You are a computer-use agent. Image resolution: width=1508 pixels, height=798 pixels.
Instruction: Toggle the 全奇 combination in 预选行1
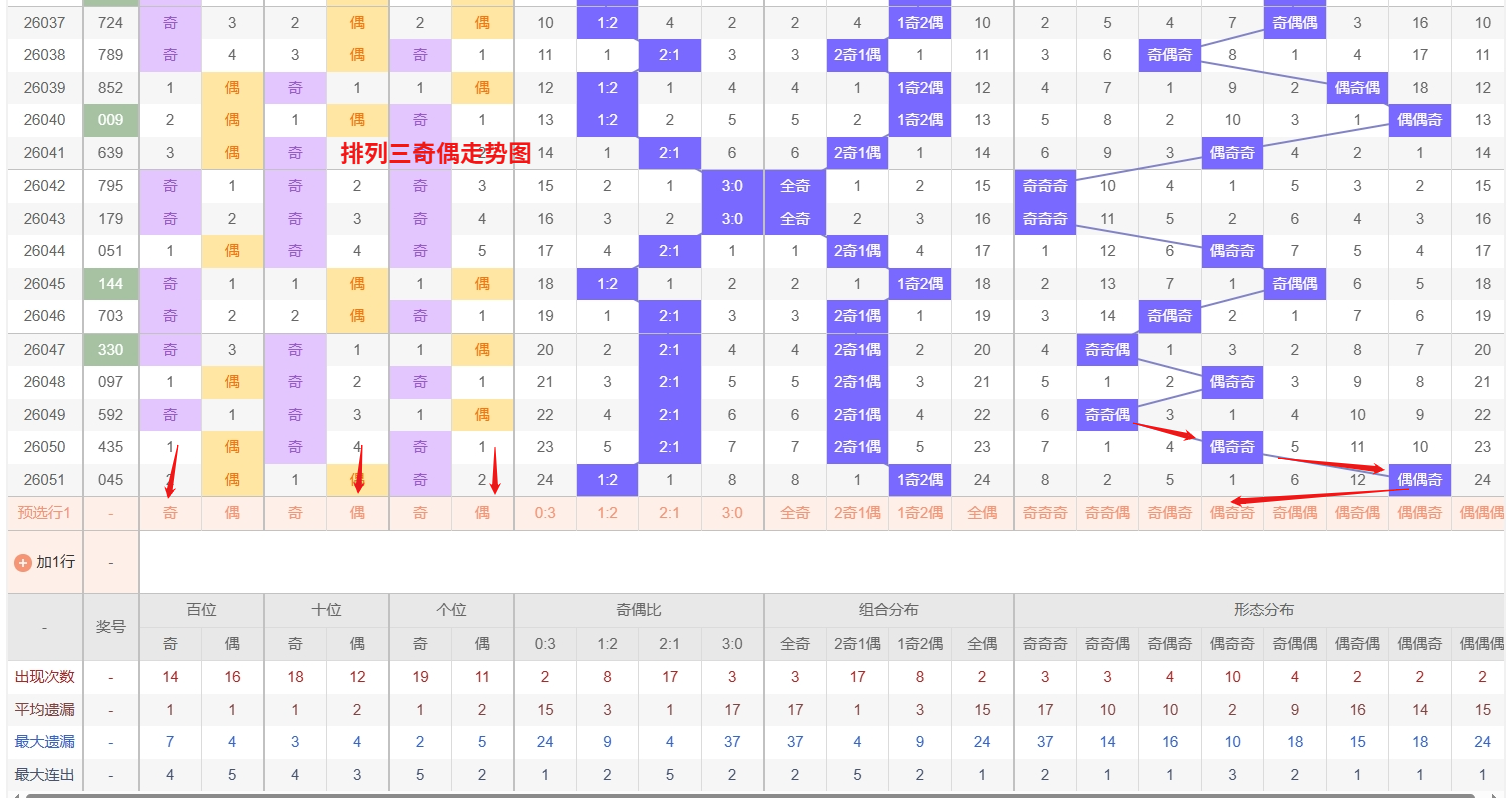coord(795,512)
